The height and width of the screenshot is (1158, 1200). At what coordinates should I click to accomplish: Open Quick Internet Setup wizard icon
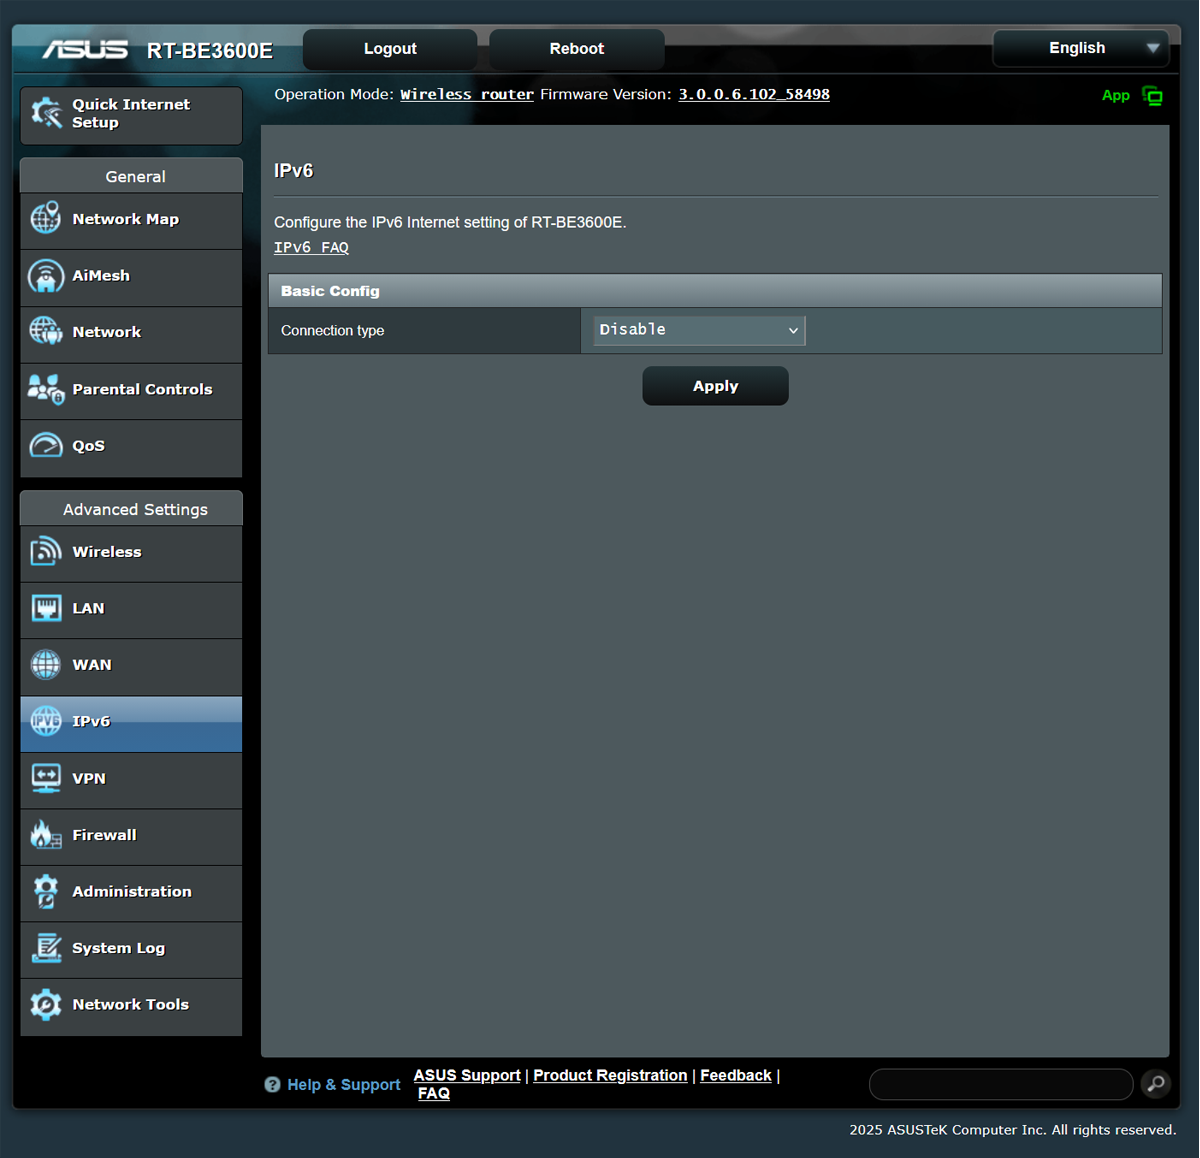click(x=46, y=113)
